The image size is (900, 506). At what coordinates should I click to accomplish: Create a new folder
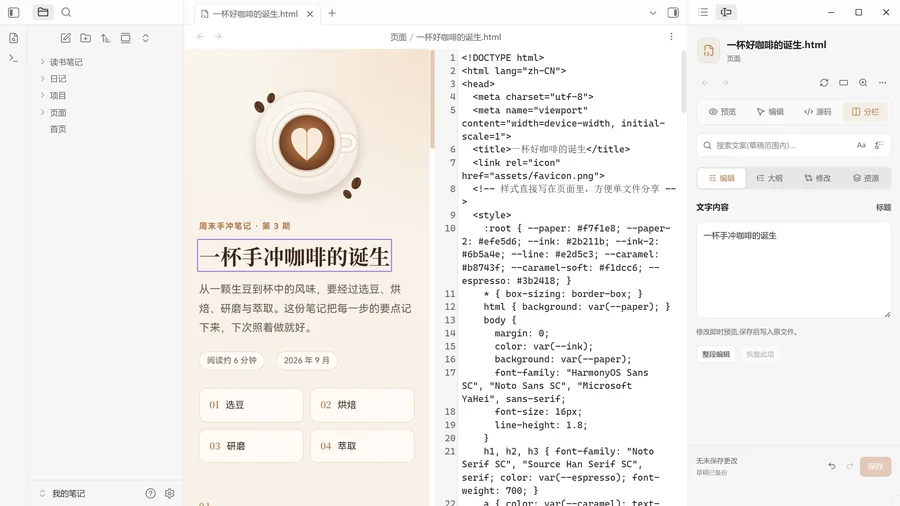[86, 38]
